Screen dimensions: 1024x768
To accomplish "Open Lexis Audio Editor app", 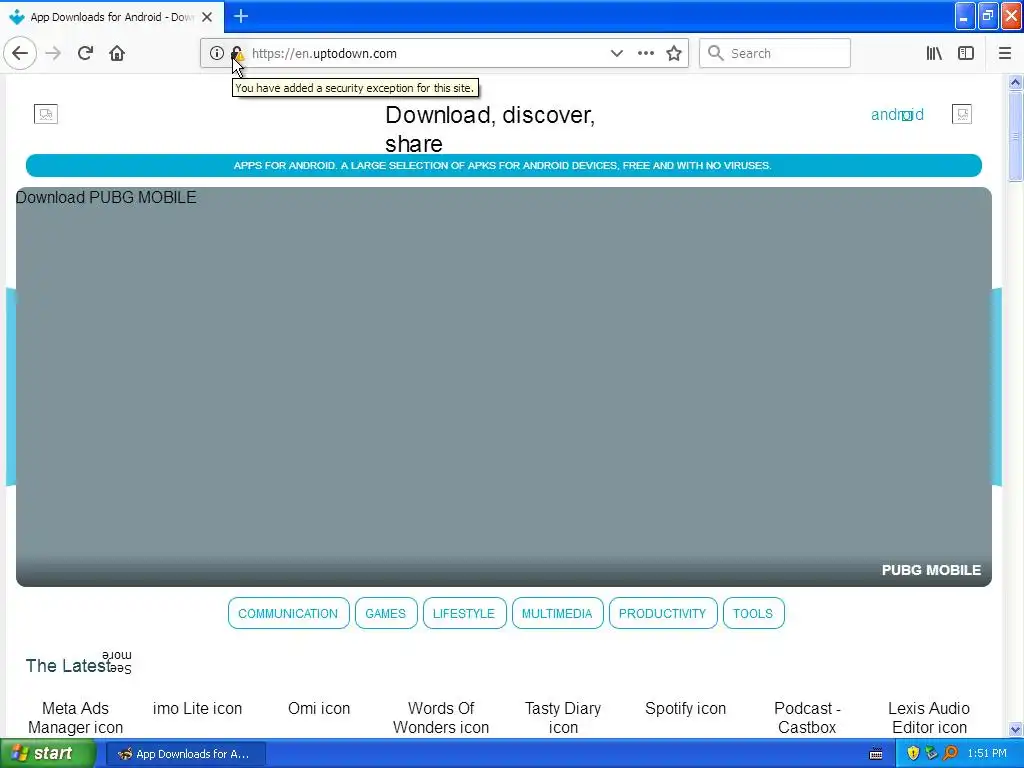I will click(929, 718).
